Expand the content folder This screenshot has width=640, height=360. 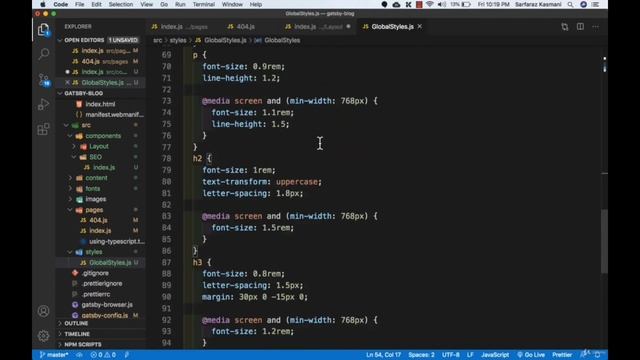coord(70,178)
